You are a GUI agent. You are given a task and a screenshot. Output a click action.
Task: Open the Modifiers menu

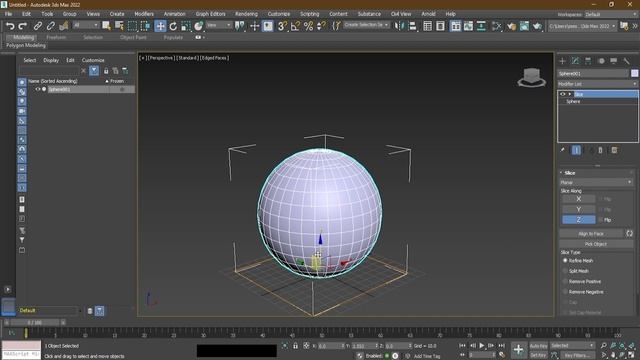pos(144,14)
